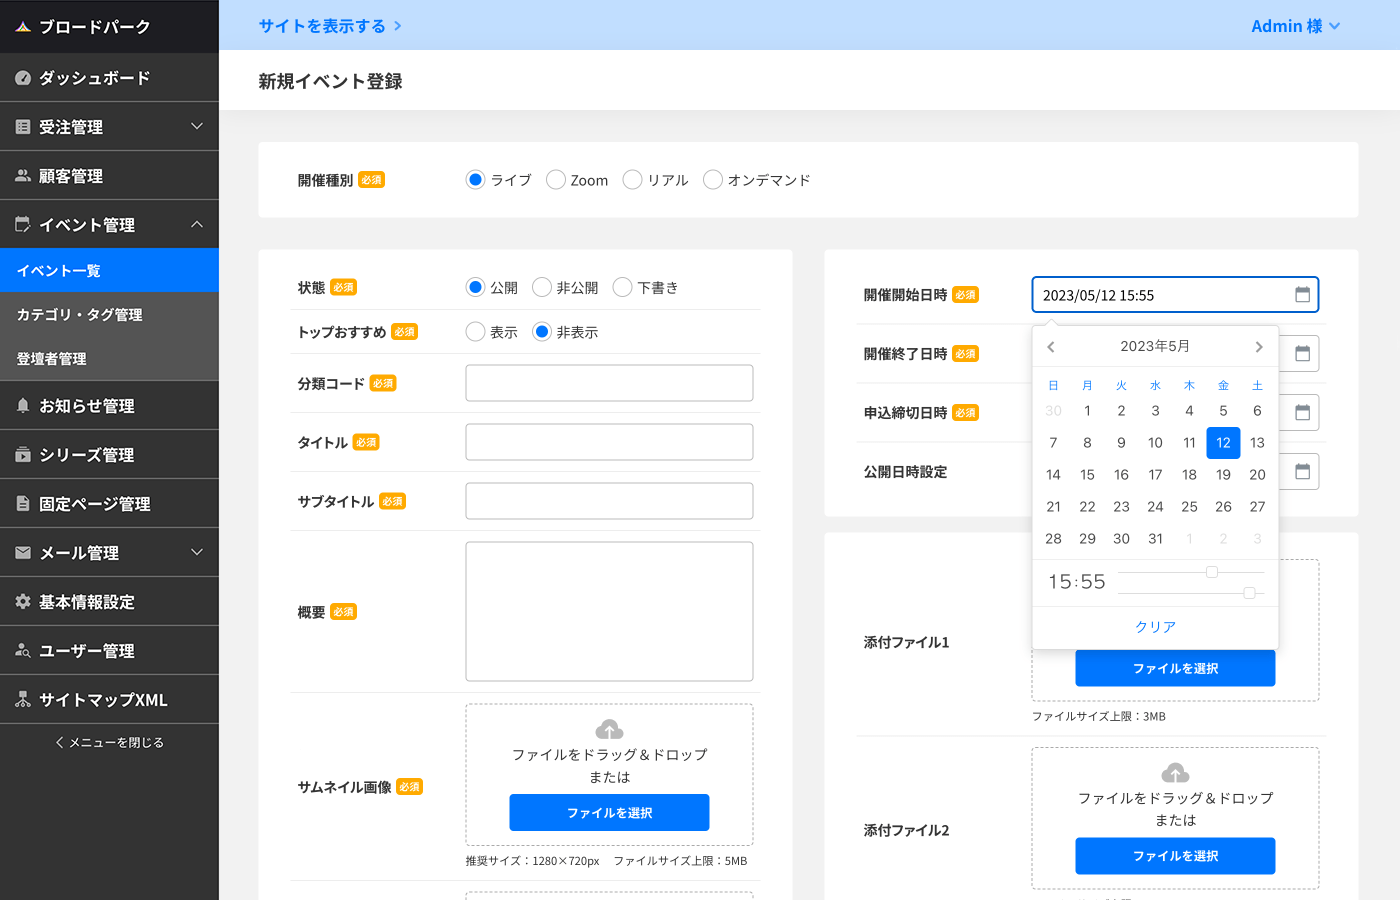Select リアル event type

(632, 180)
